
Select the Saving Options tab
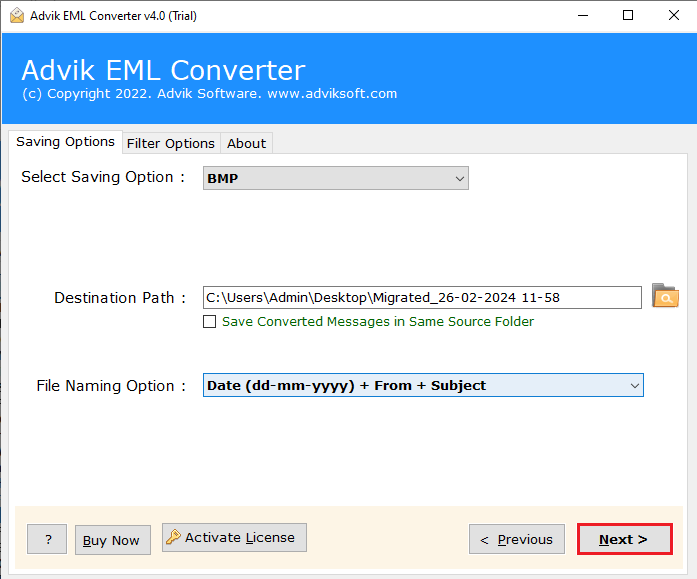tap(65, 142)
